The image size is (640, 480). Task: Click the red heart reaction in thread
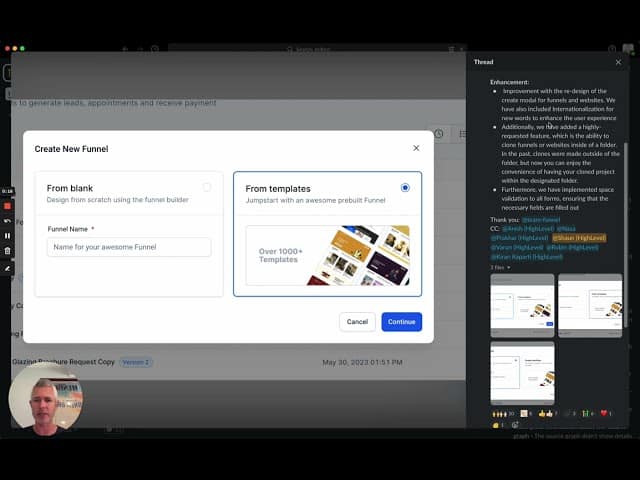coord(605,412)
